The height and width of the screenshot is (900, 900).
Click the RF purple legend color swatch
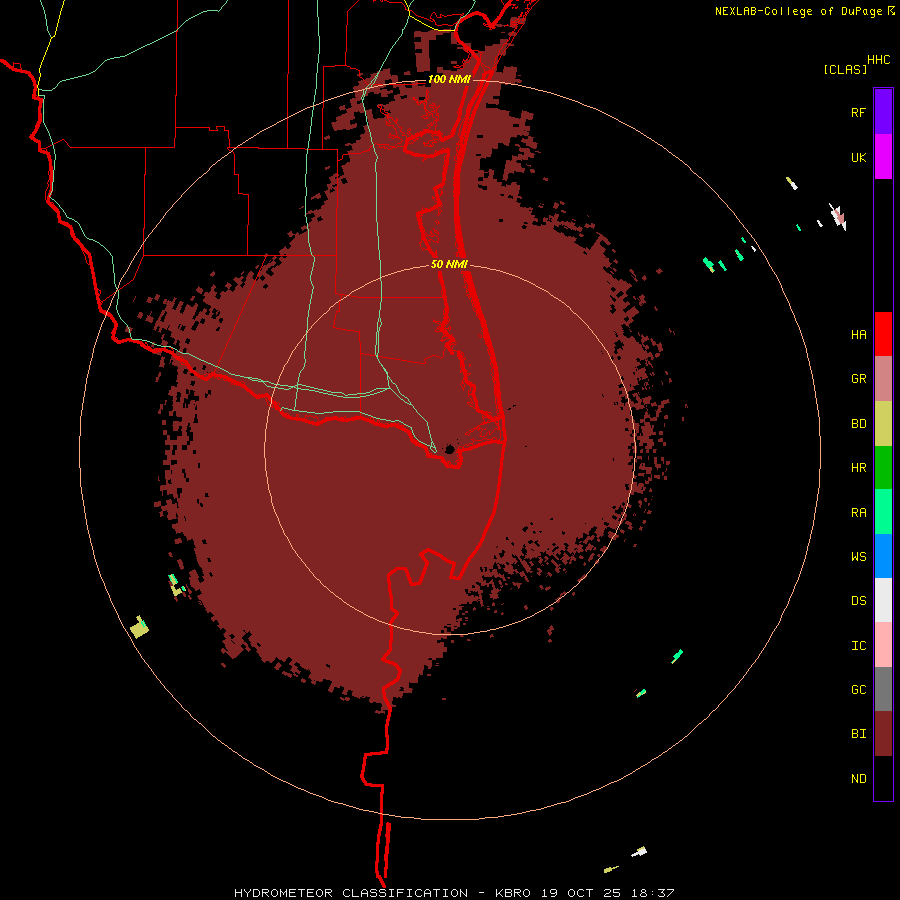point(883,112)
